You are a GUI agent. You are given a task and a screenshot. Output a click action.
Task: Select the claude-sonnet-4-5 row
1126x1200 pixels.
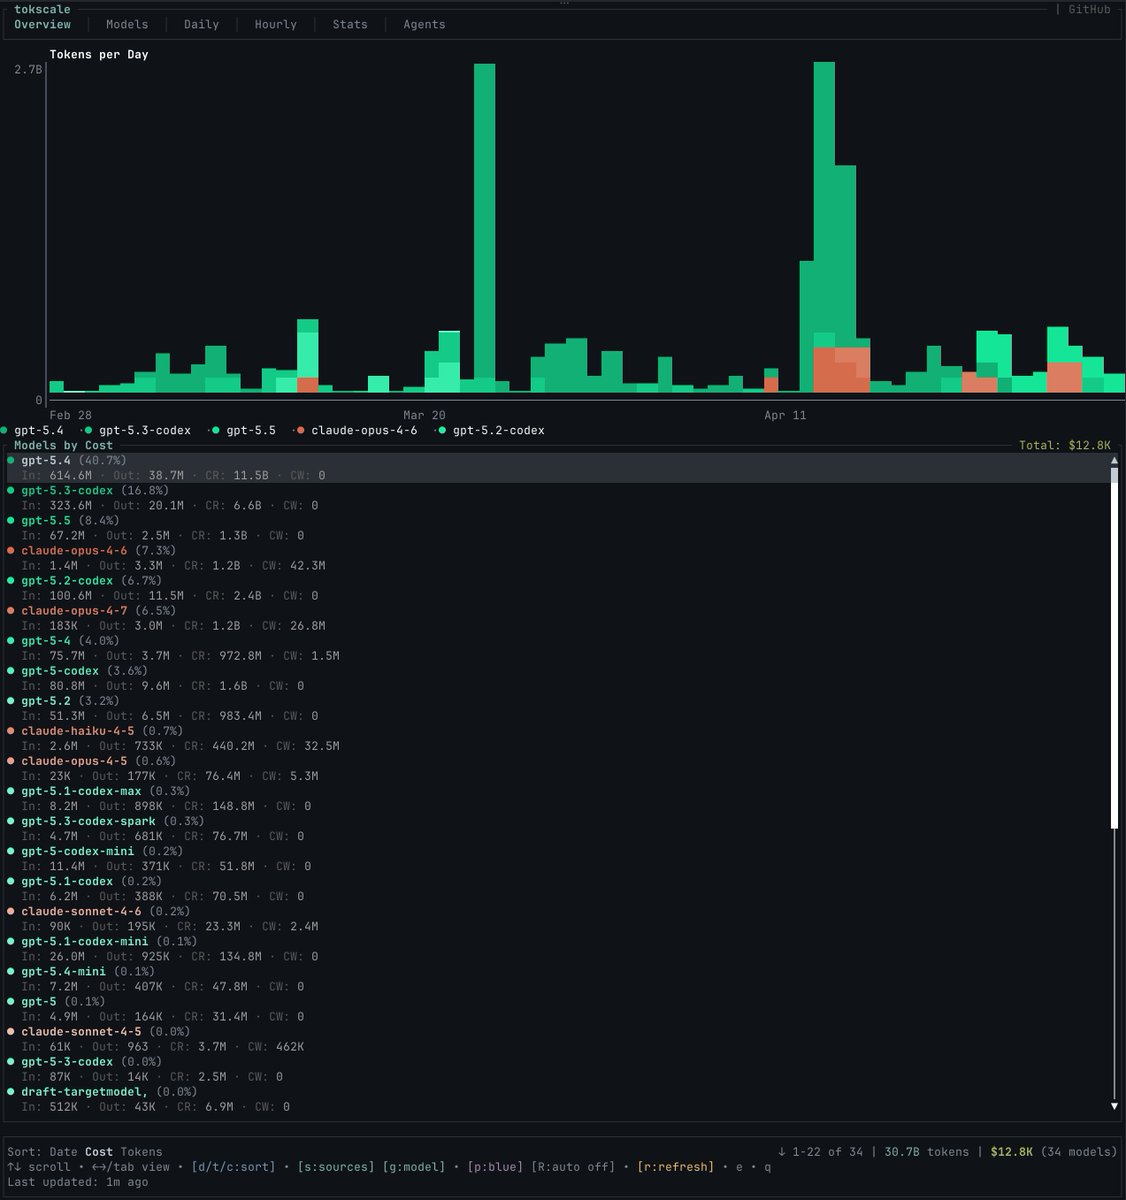pos(558,1038)
